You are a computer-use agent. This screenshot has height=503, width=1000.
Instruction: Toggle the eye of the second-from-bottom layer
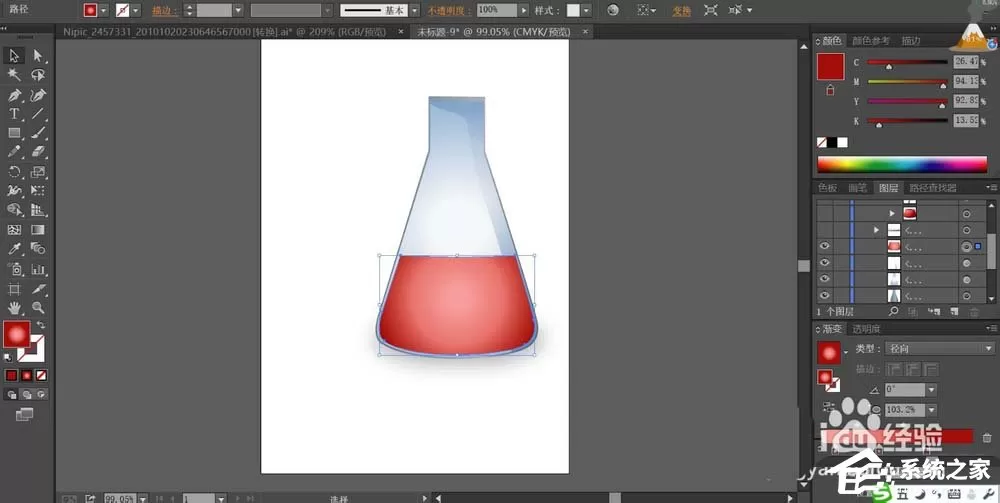825,279
